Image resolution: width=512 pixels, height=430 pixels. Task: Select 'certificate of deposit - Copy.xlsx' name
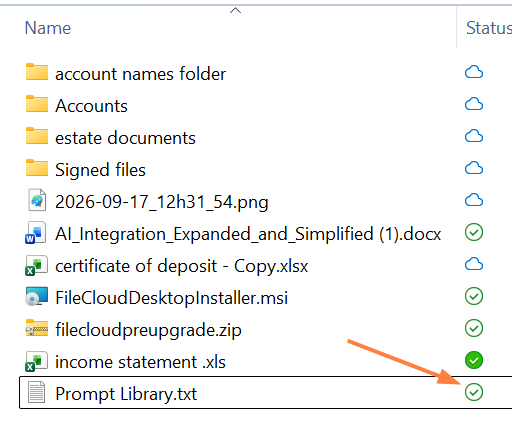(x=182, y=266)
